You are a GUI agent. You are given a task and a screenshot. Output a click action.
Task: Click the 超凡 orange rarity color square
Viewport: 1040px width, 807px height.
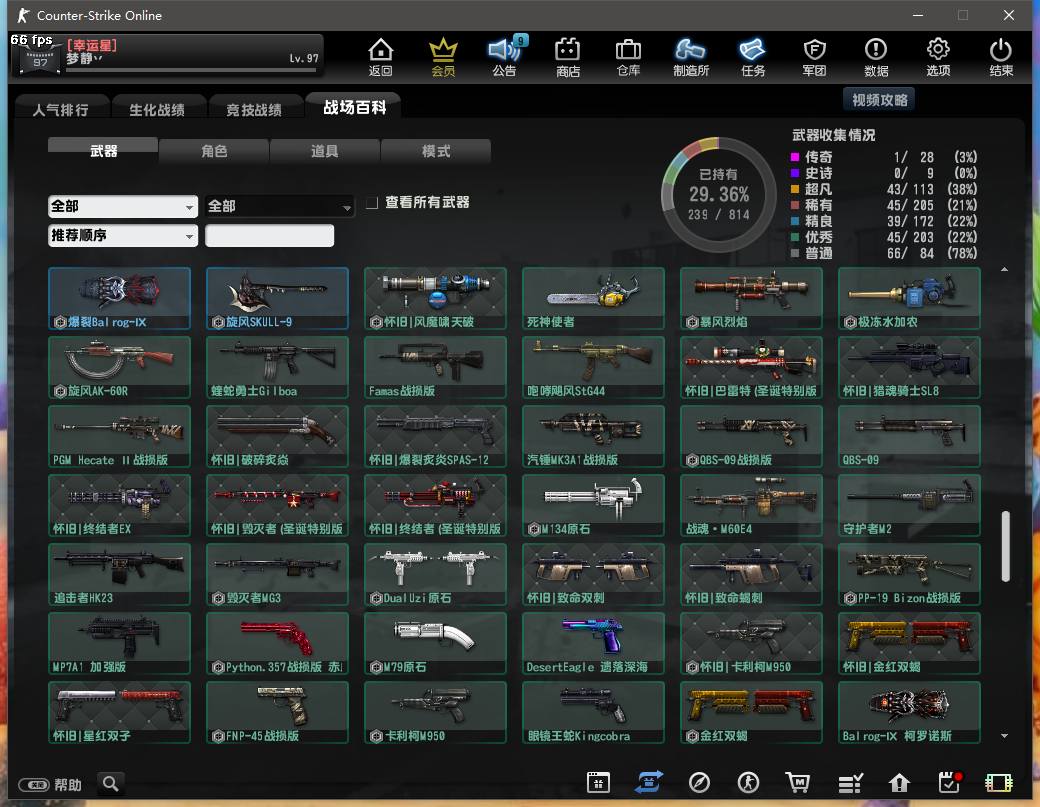(x=795, y=189)
